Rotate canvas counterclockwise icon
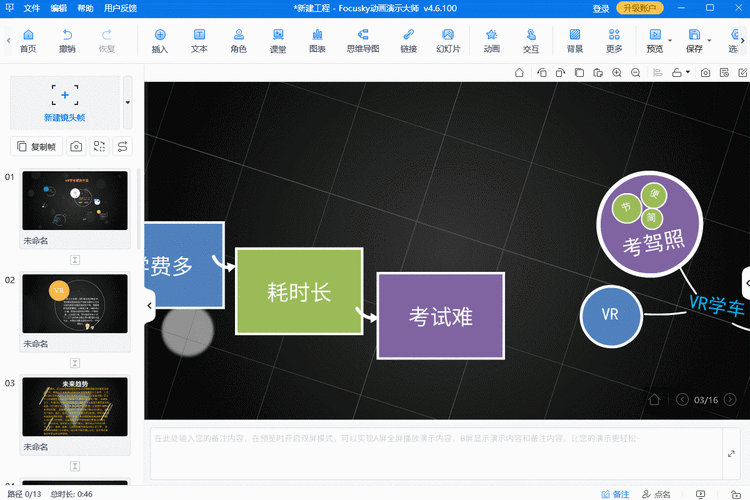Viewport: 750px width, 500px height. coord(541,73)
